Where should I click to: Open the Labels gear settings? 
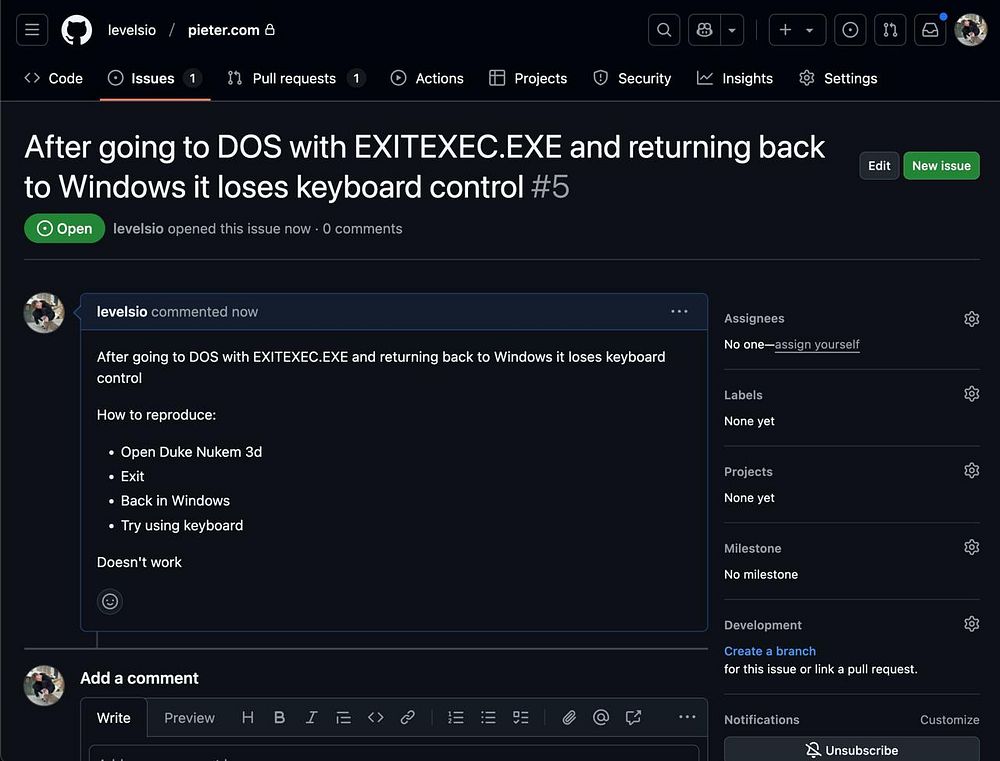point(971,394)
